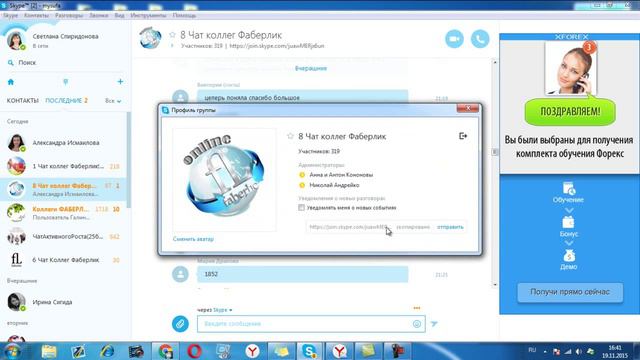Screen dimensions: 640x360
Task: Open the Звонки menu
Action: (x=99, y=16)
